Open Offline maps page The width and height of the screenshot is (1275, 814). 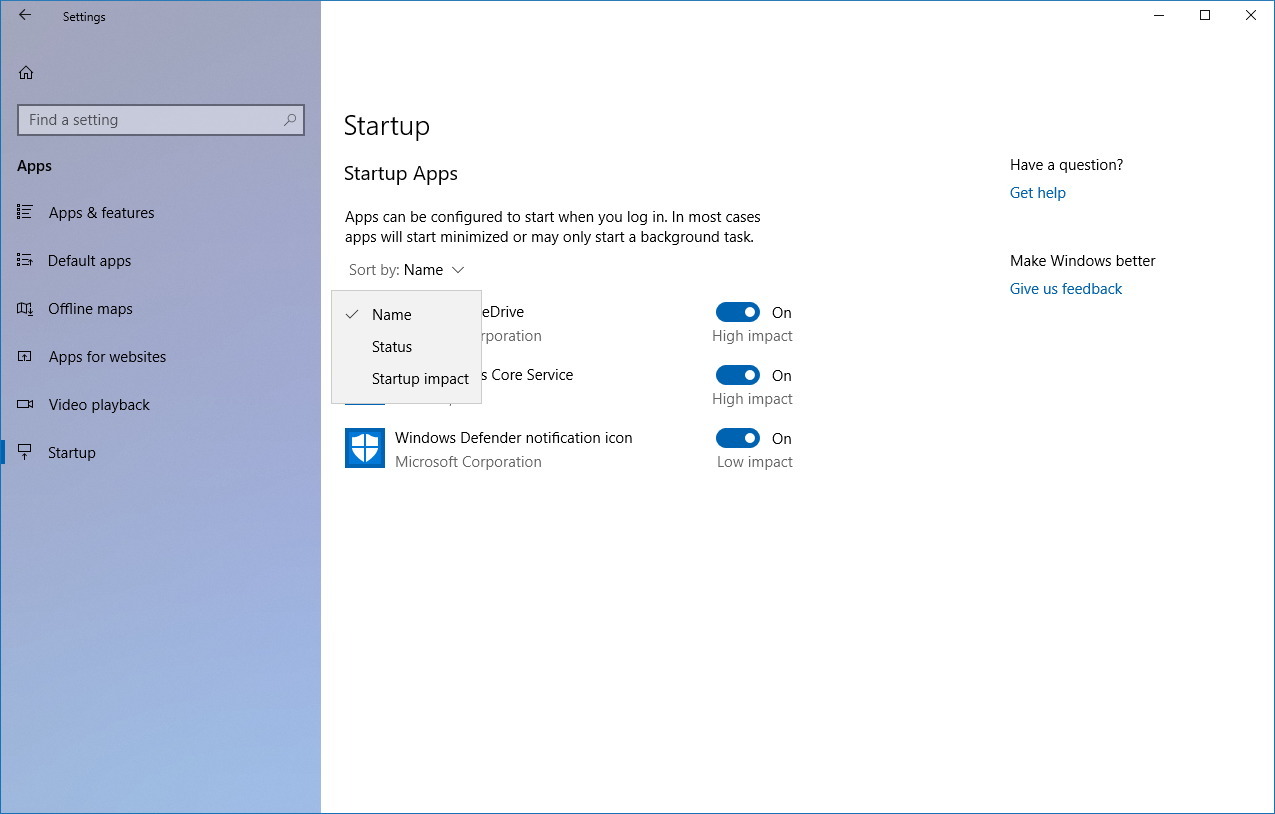point(90,308)
